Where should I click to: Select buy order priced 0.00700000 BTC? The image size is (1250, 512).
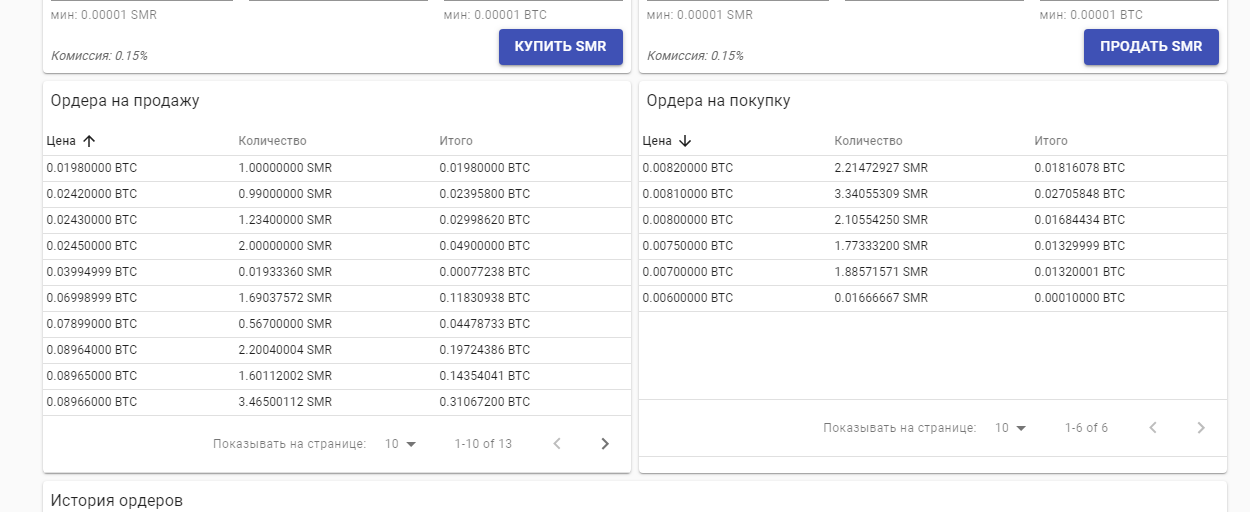point(933,272)
